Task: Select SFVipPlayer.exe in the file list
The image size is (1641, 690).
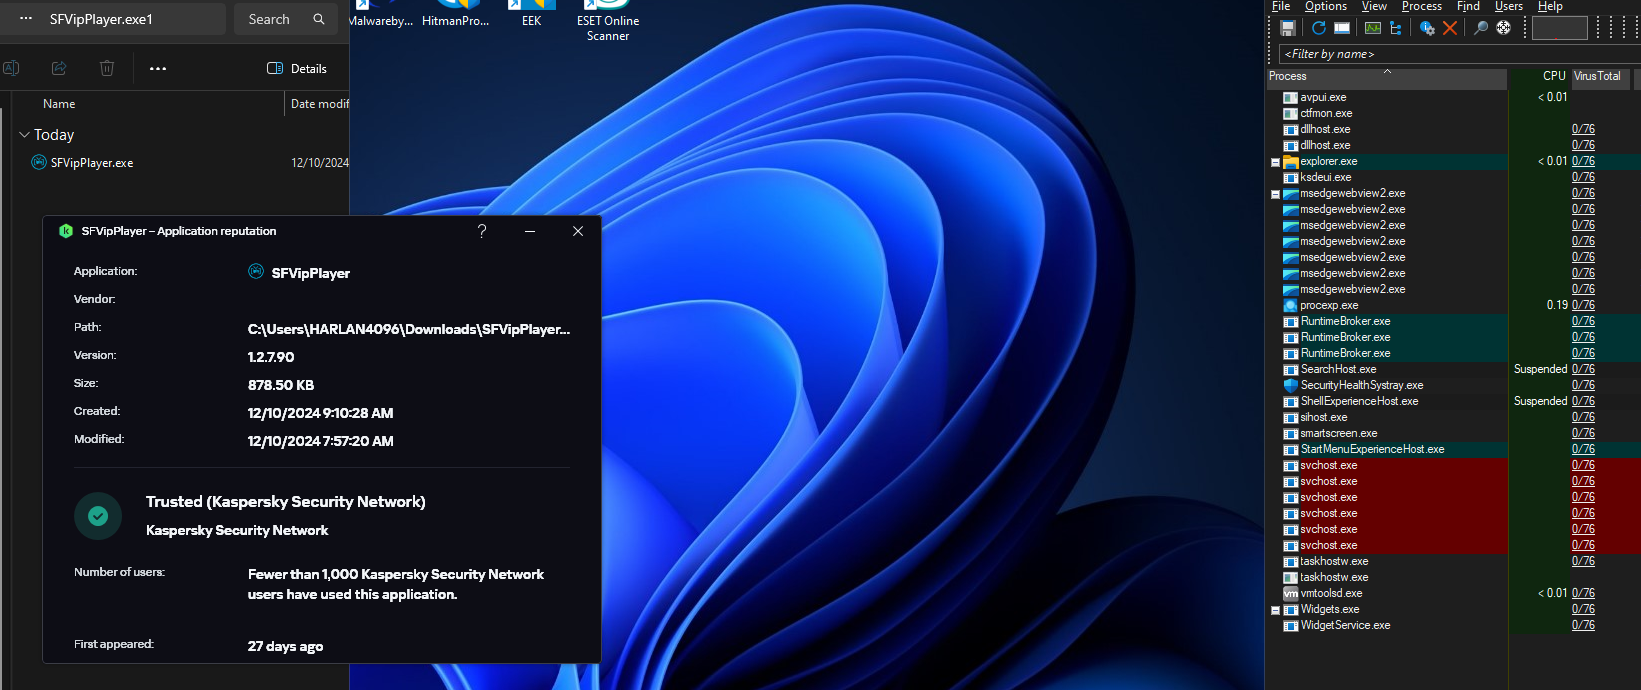Action: [x=91, y=163]
